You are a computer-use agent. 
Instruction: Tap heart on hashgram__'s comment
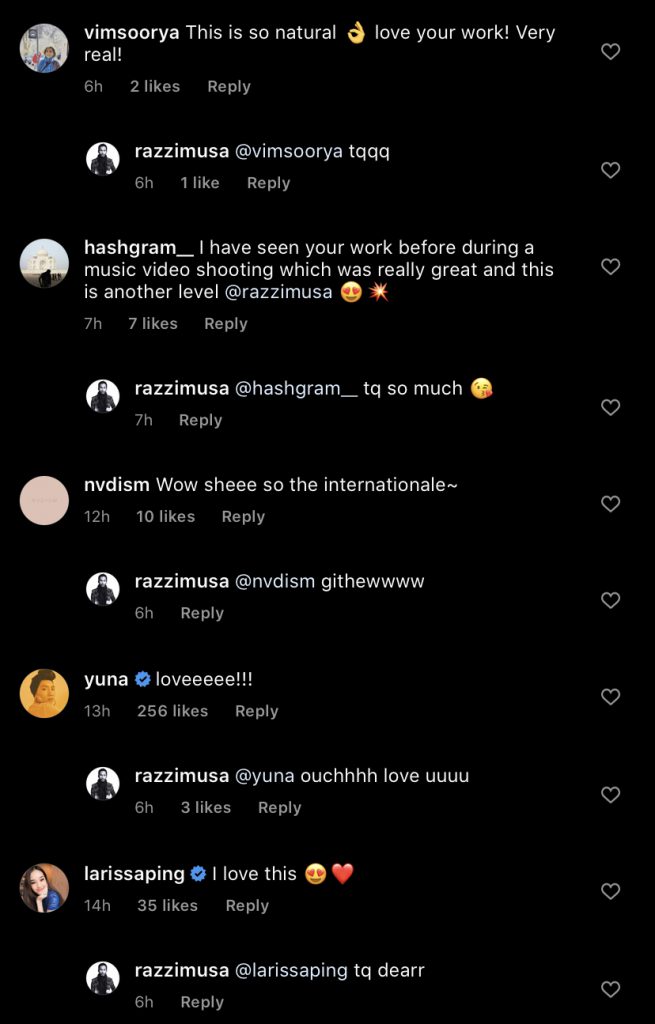pyautogui.click(x=610, y=267)
